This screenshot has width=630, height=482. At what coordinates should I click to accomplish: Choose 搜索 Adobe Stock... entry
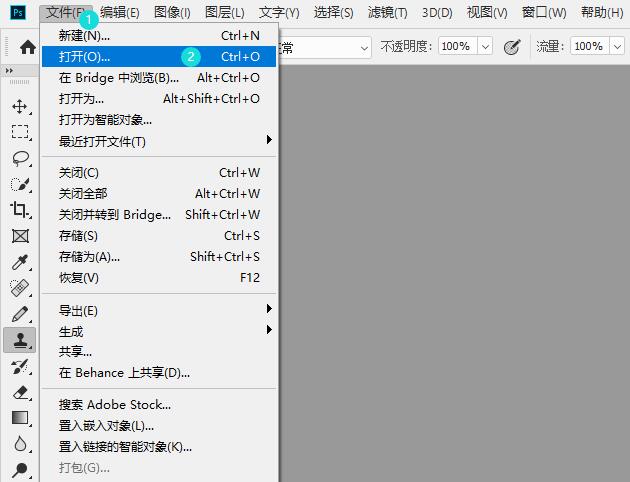(159, 404)
